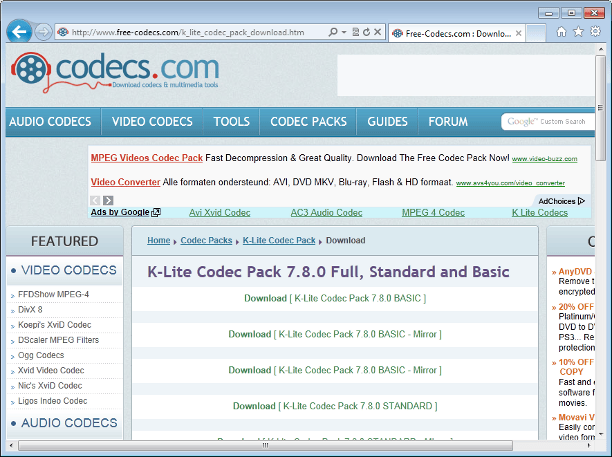Open the K Lite Codecs ad link

[540, 213]
